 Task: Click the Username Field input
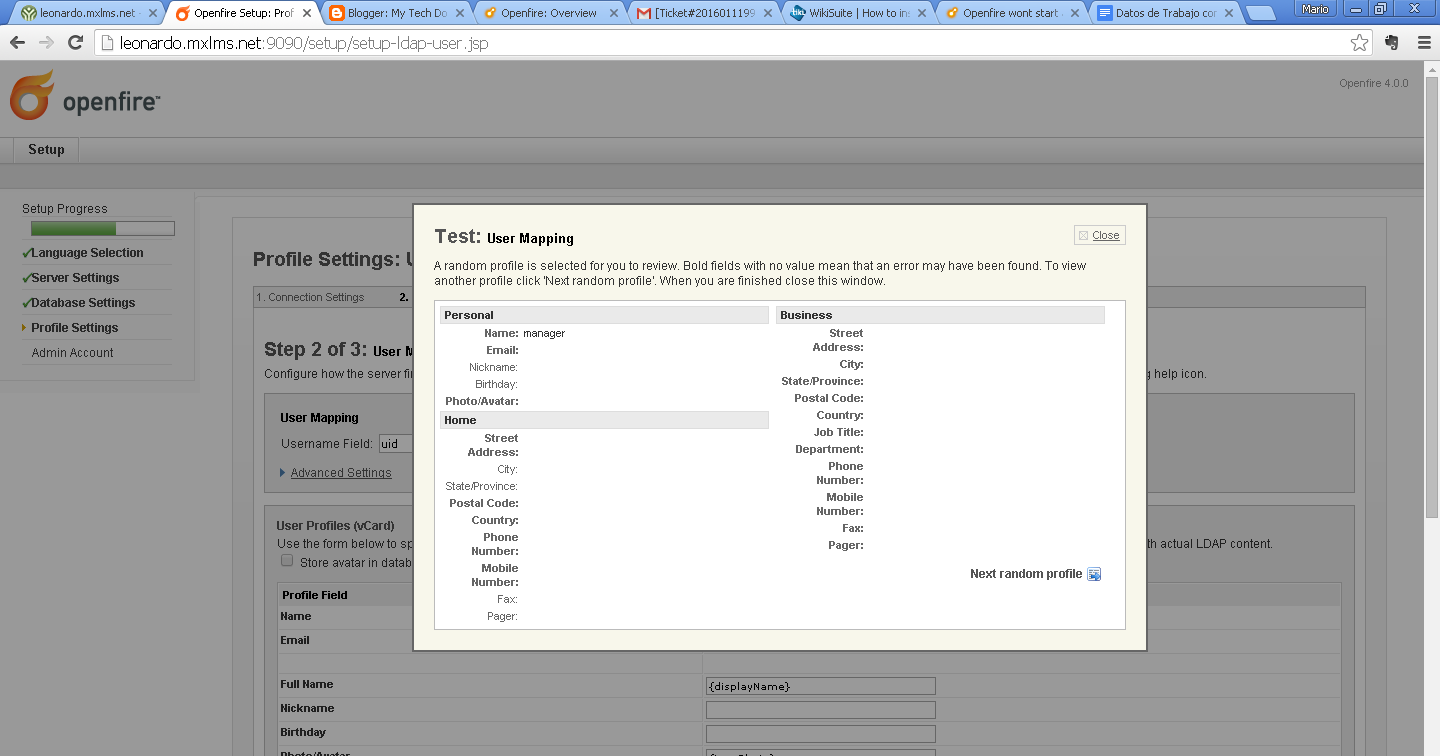pos(396,444)
